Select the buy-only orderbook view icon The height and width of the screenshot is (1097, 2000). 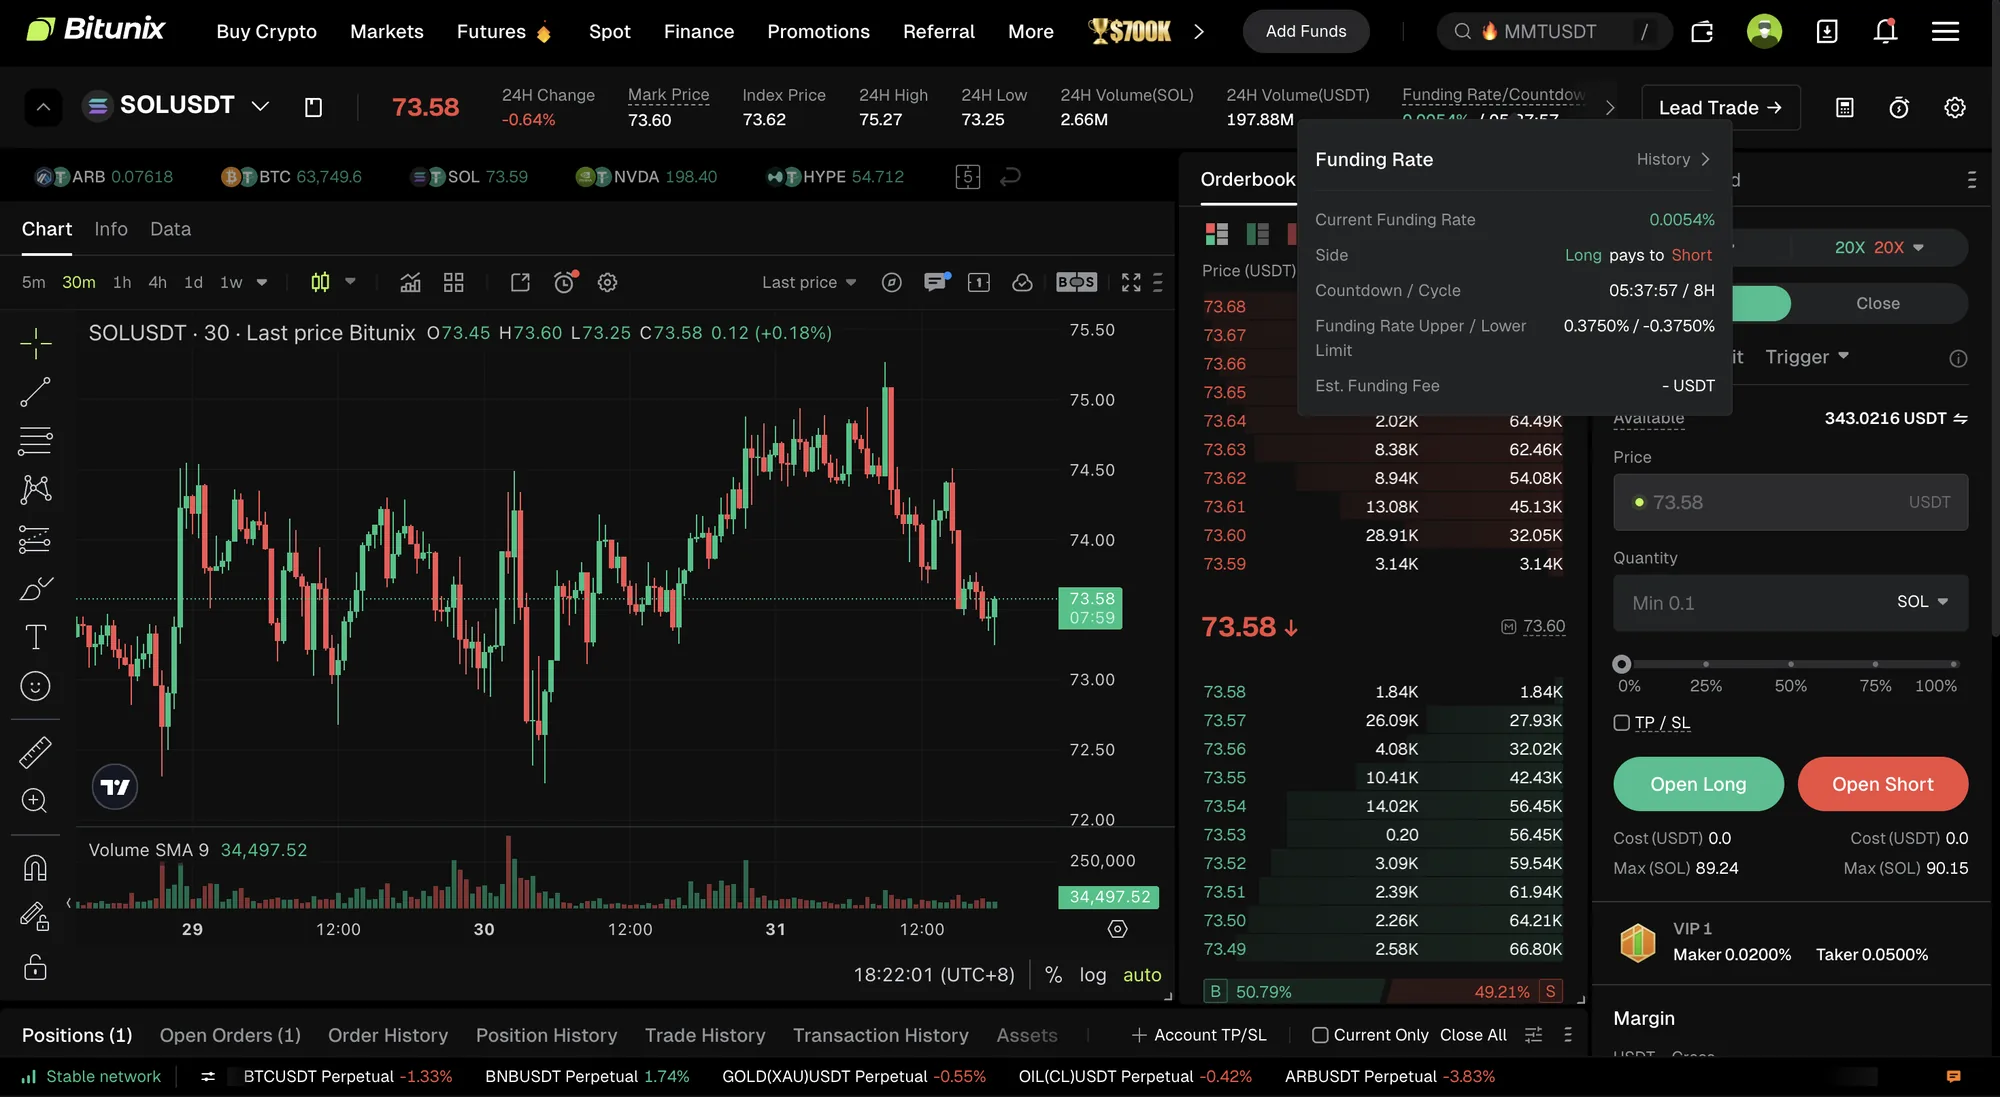(1257, 234)
